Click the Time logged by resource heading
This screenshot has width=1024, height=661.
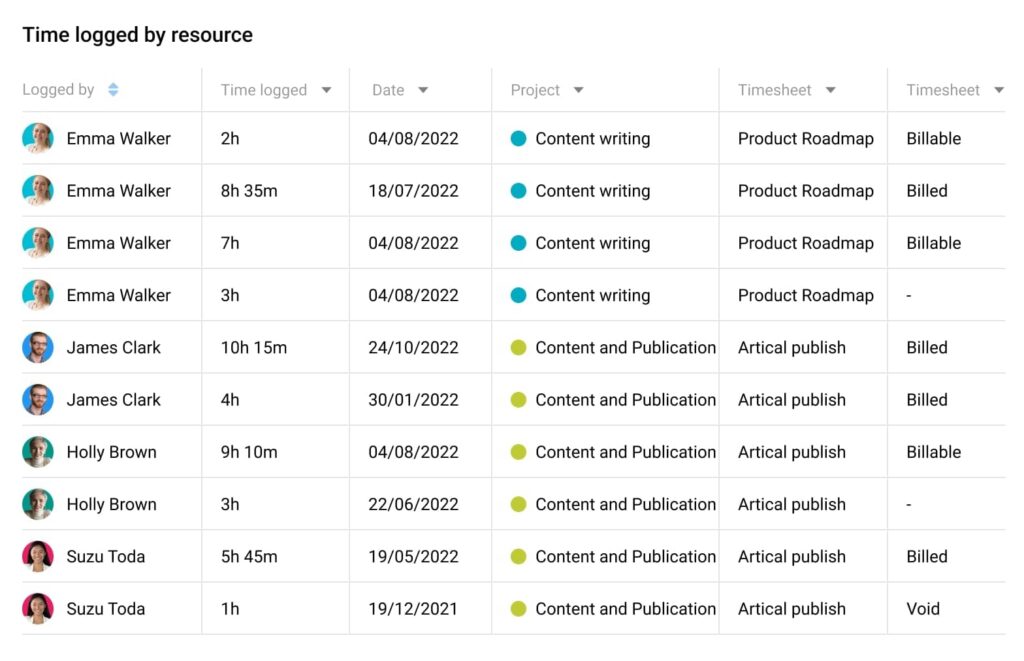137,34
